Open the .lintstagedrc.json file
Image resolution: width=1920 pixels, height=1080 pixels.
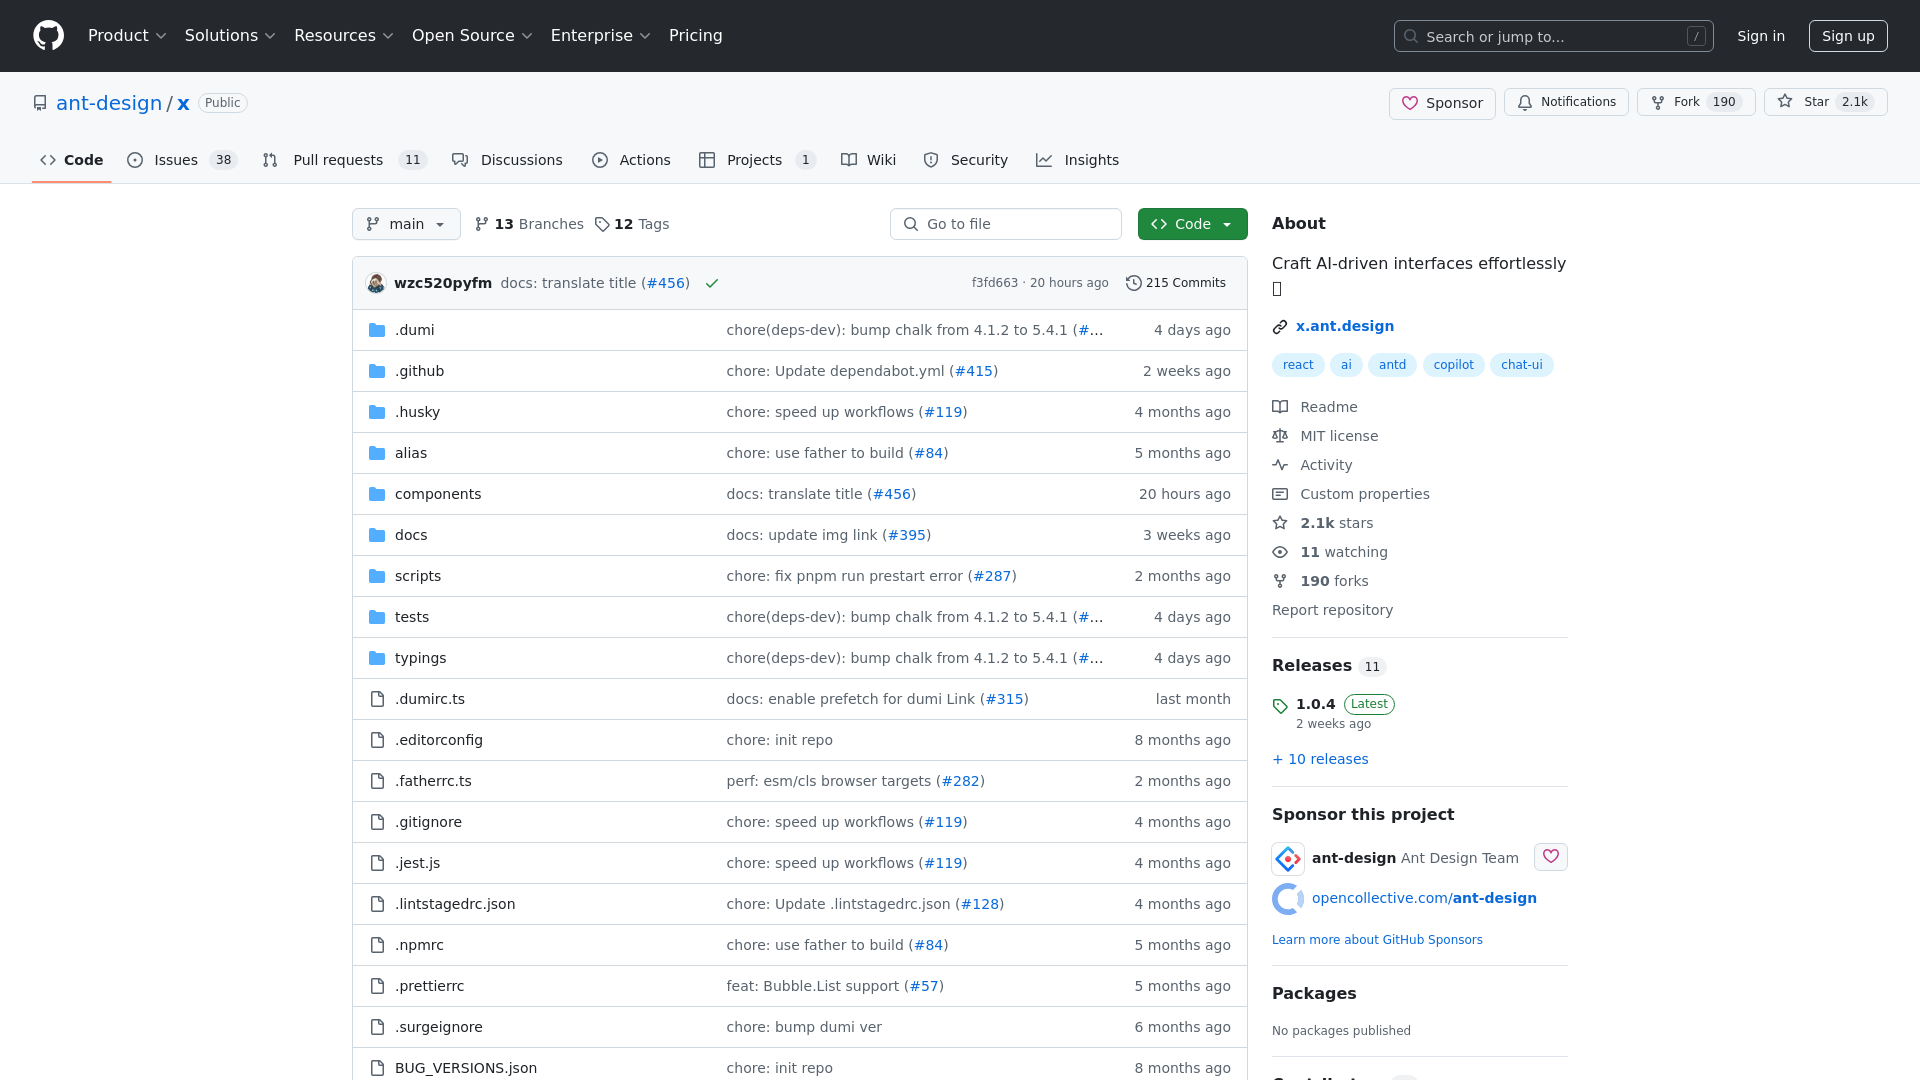pos(455,904)
